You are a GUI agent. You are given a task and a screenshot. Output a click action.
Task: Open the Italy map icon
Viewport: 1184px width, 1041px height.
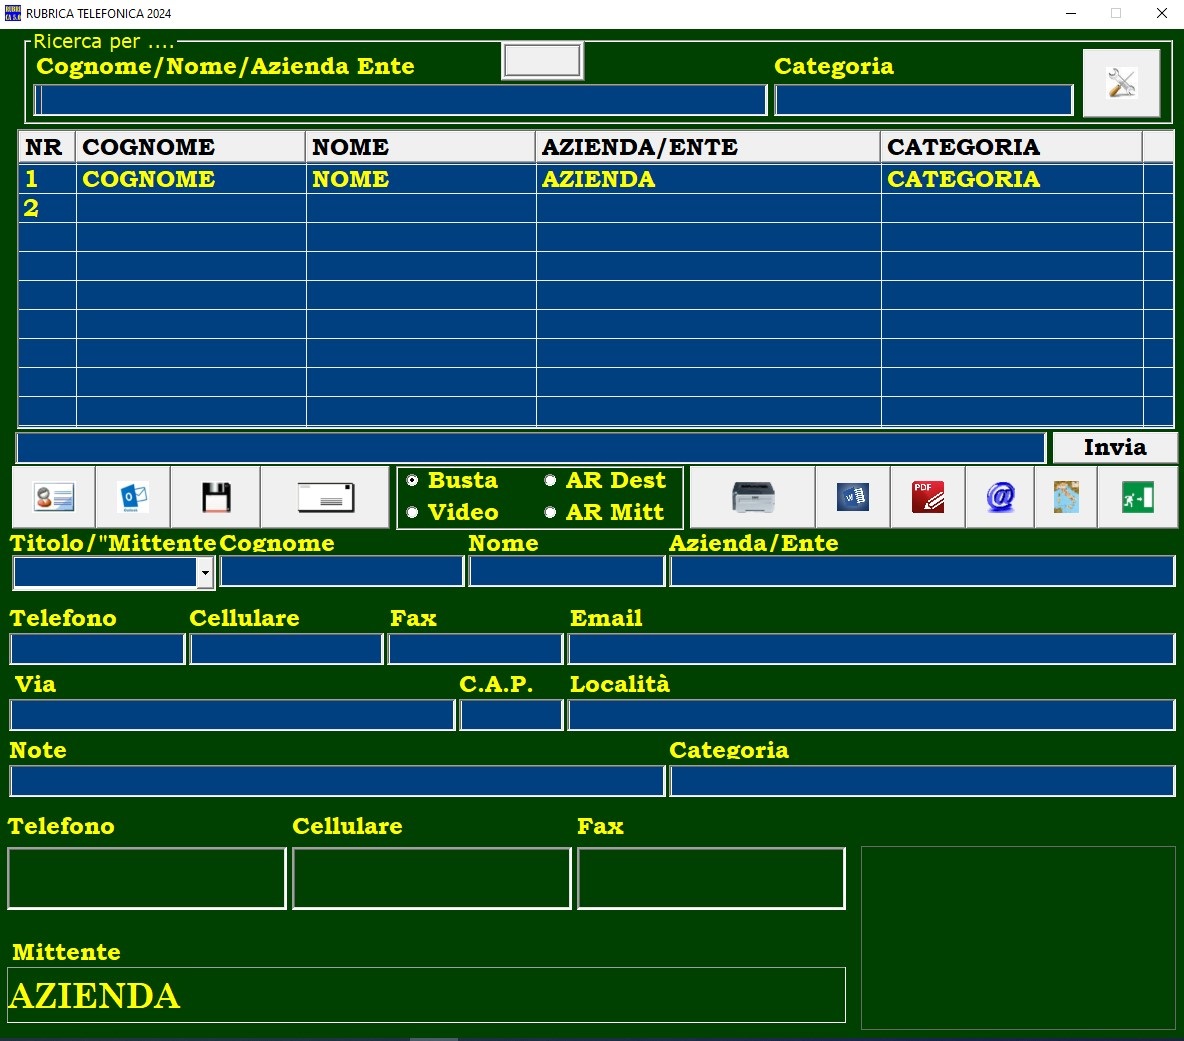coord(1065,497)
